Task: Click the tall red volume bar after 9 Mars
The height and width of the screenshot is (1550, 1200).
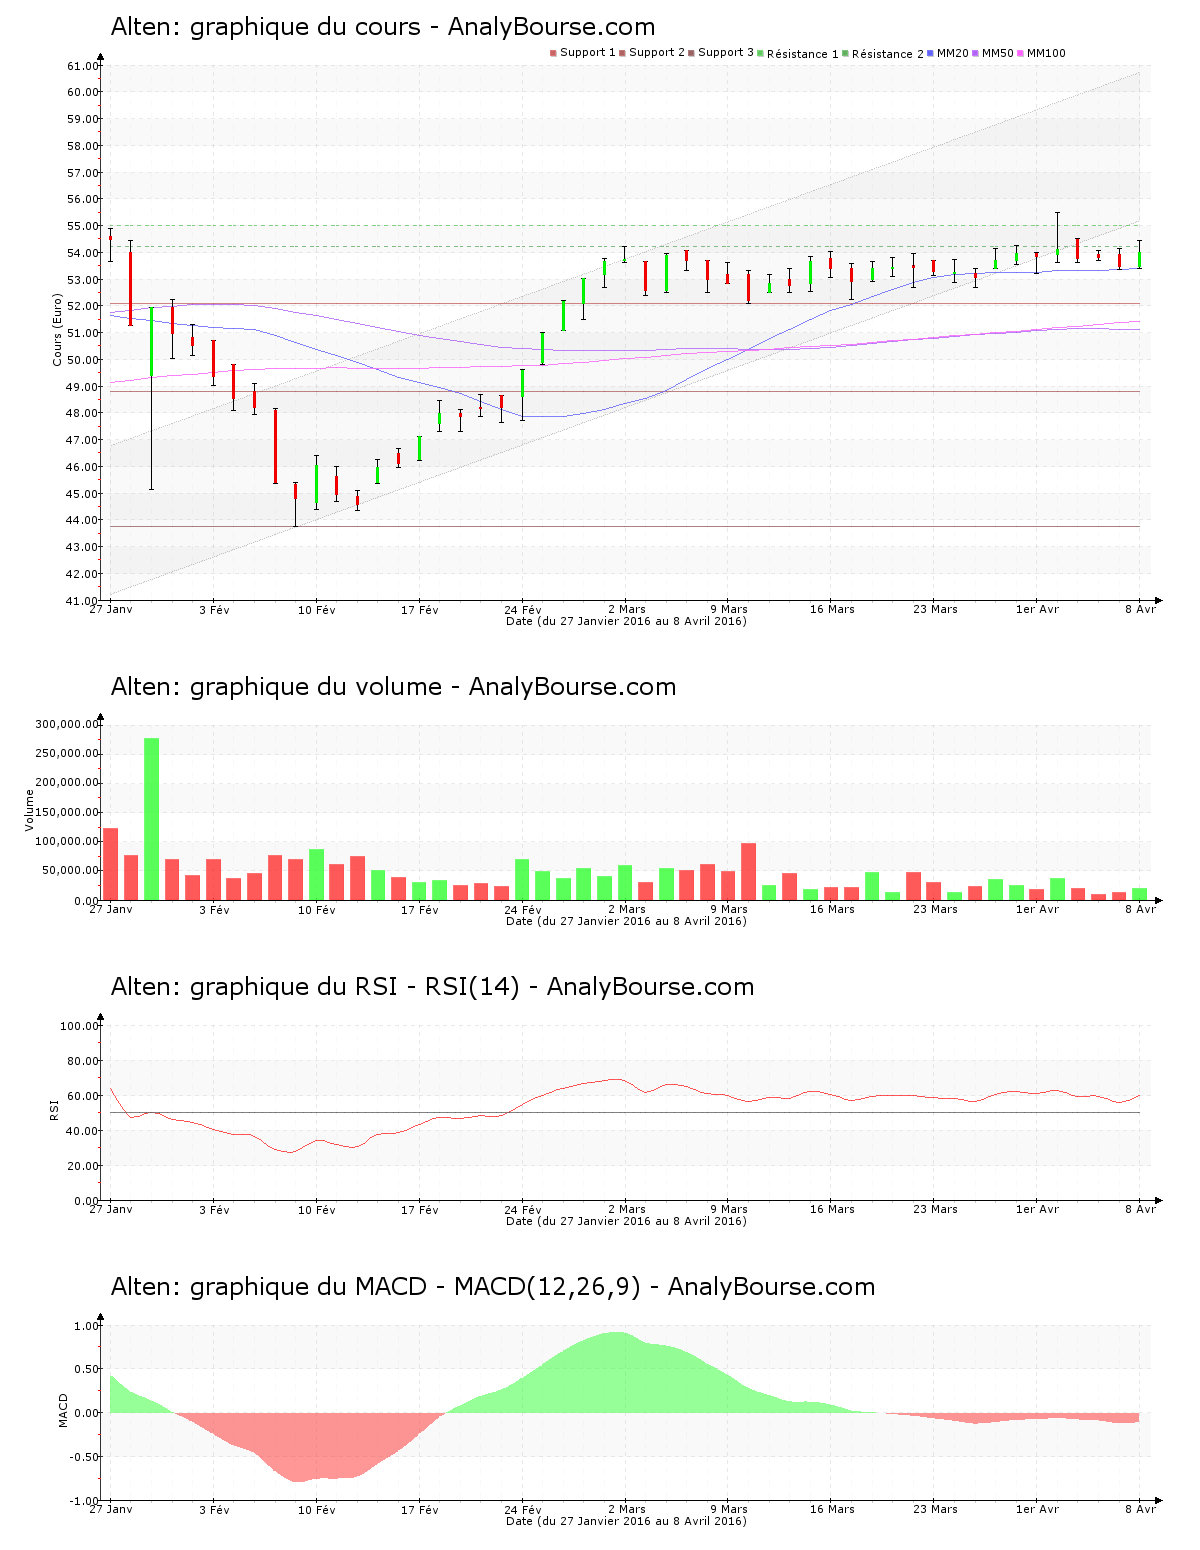Action: [749, 871]
